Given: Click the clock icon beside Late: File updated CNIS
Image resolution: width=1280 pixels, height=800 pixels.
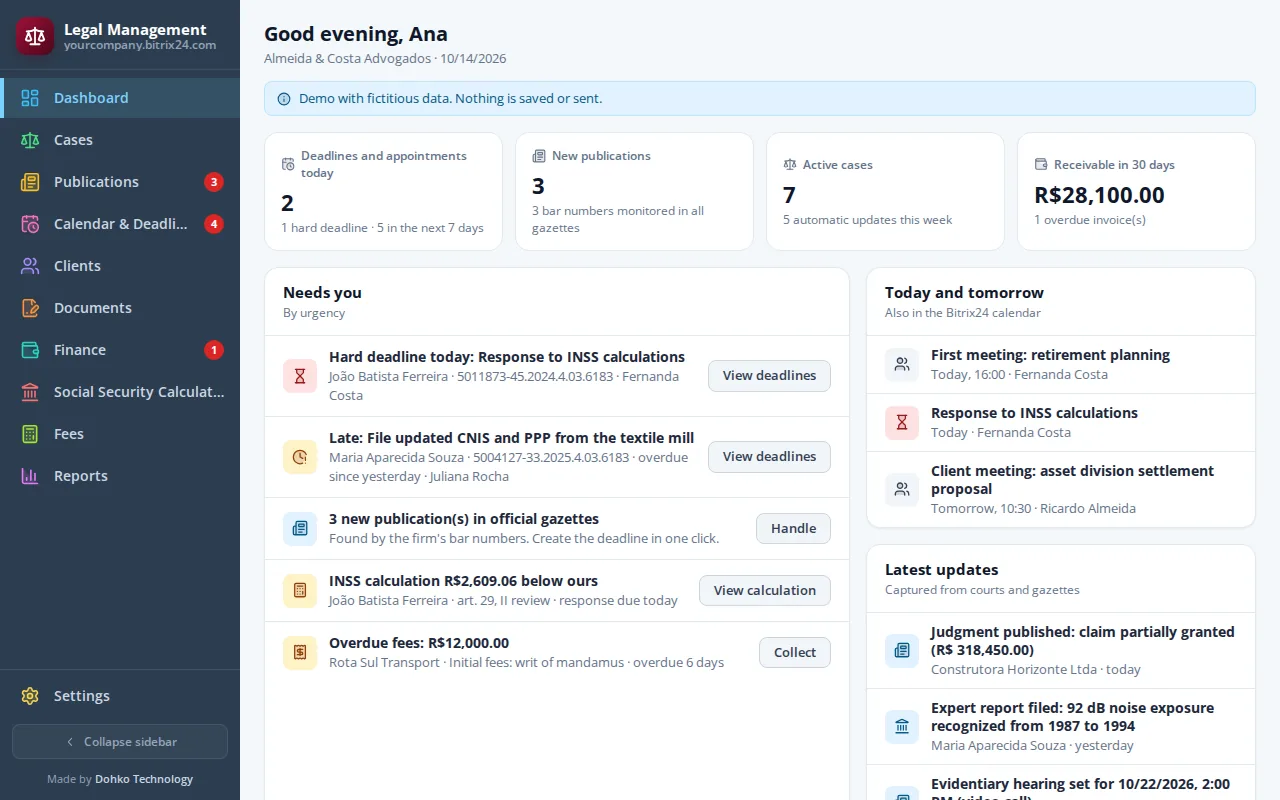Looking at the screenshot, I should [x=300, y=457].
